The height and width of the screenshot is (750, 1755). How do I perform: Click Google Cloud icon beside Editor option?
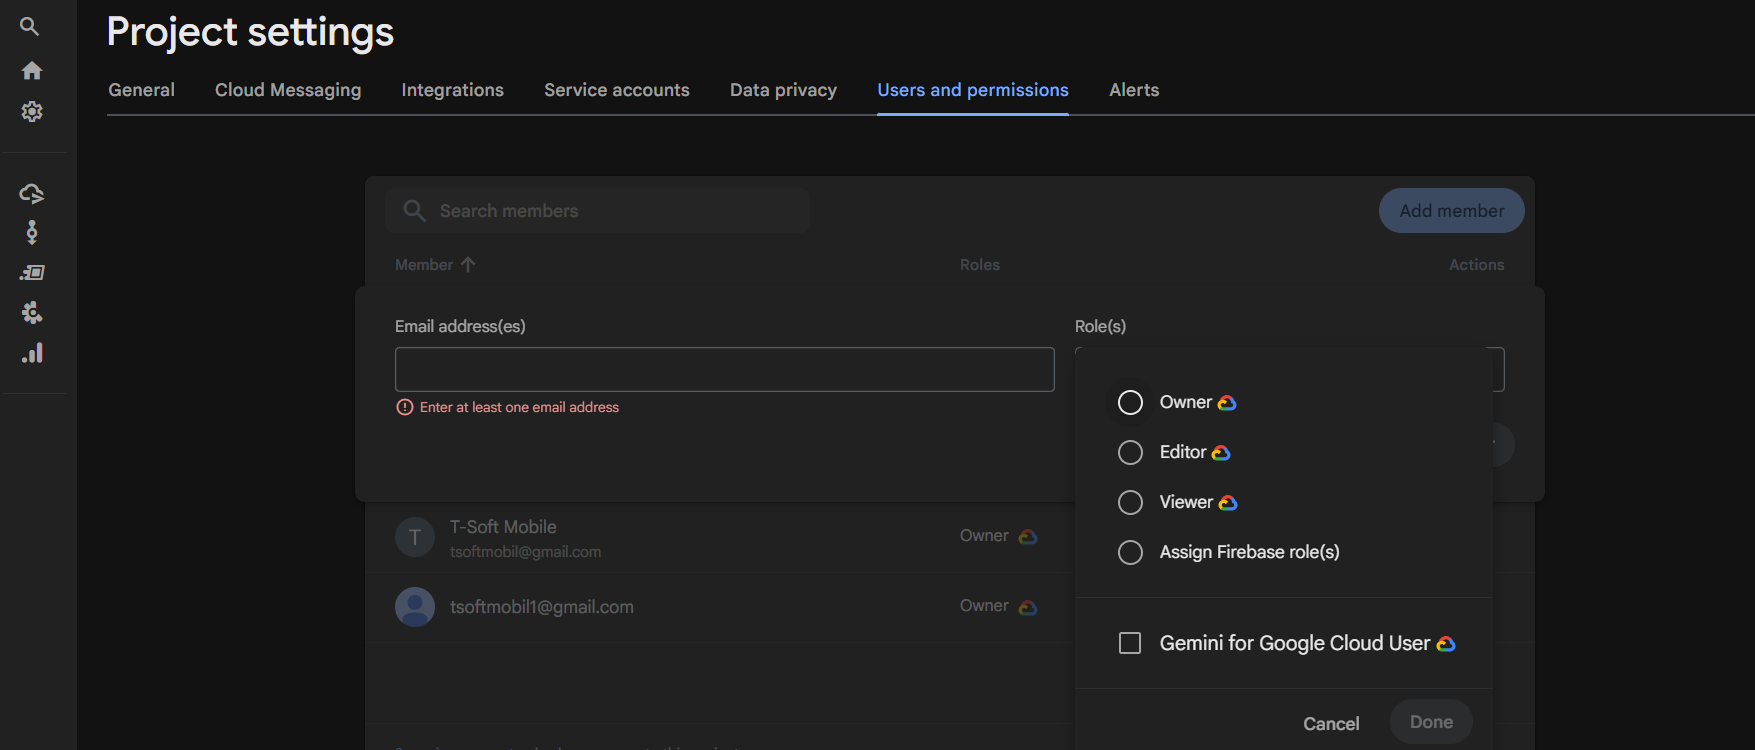pos(1221,453)
